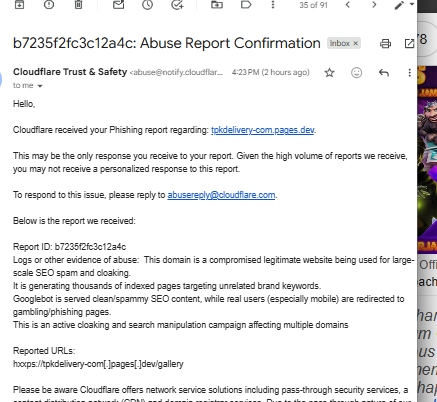Report this email as spam
Image resolution: width=437 pixels, height=402 pixels.
point(49,4)
